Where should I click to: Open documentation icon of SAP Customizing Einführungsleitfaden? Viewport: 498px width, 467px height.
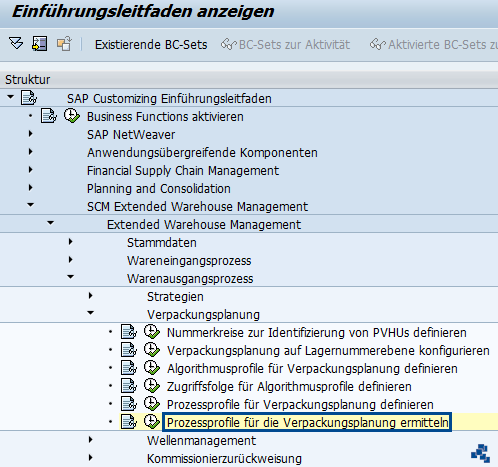click(x=29, y=98)
